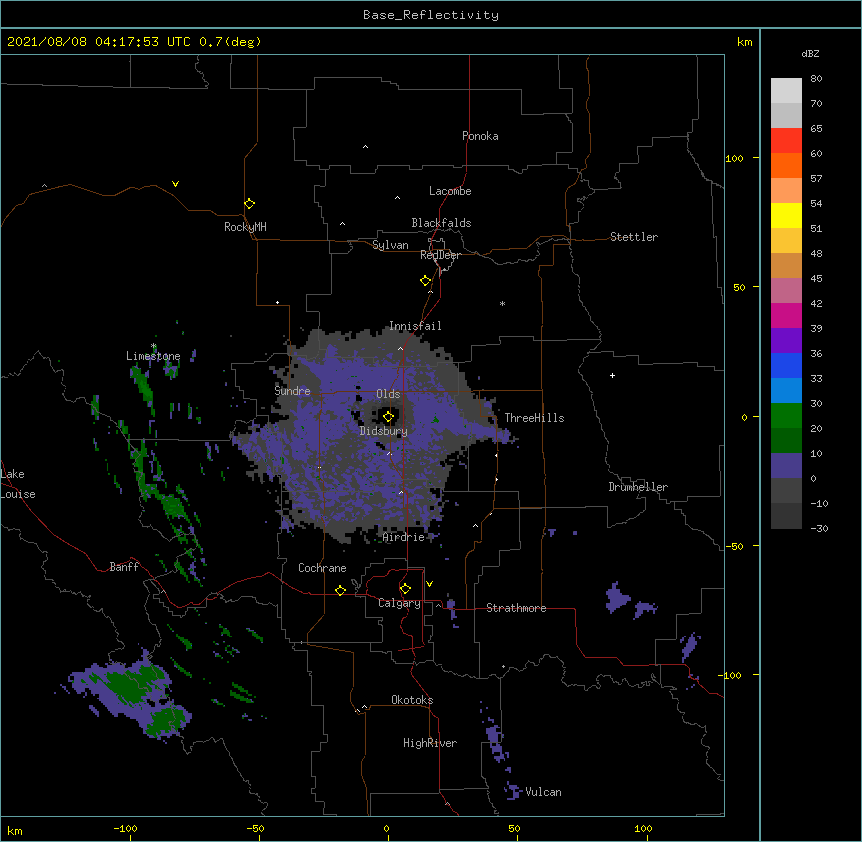Click the Drumheller label
Viewport: 862px width, 842px height.
[x=638, y=487]
